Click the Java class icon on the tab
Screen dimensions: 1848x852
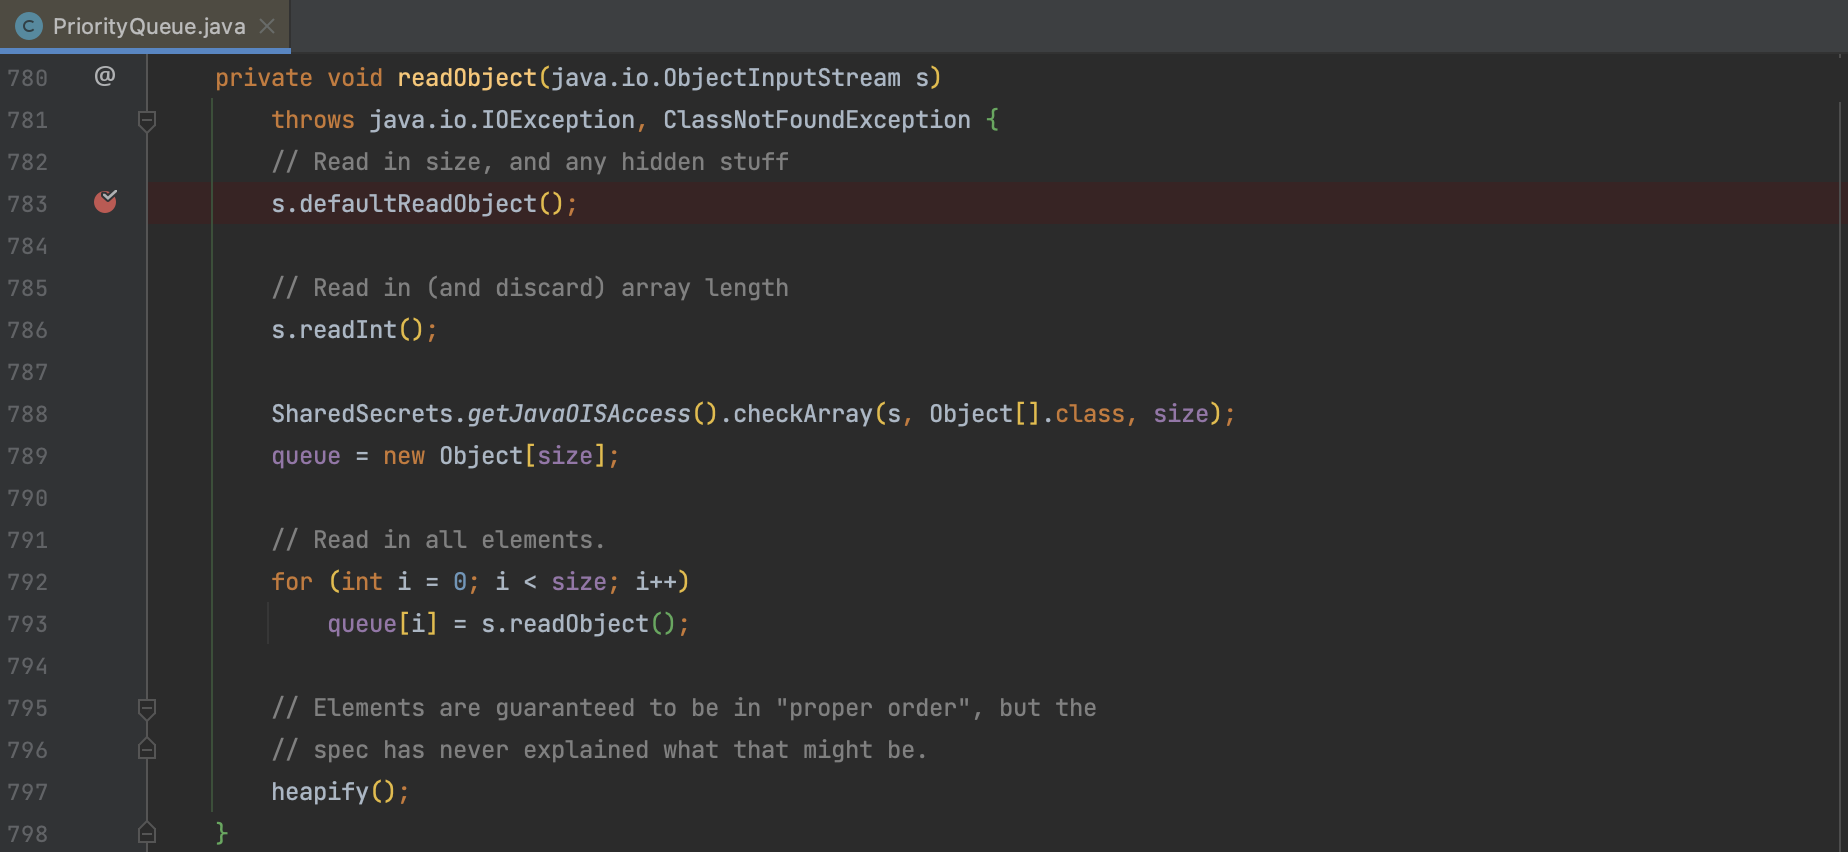point(29,26)
